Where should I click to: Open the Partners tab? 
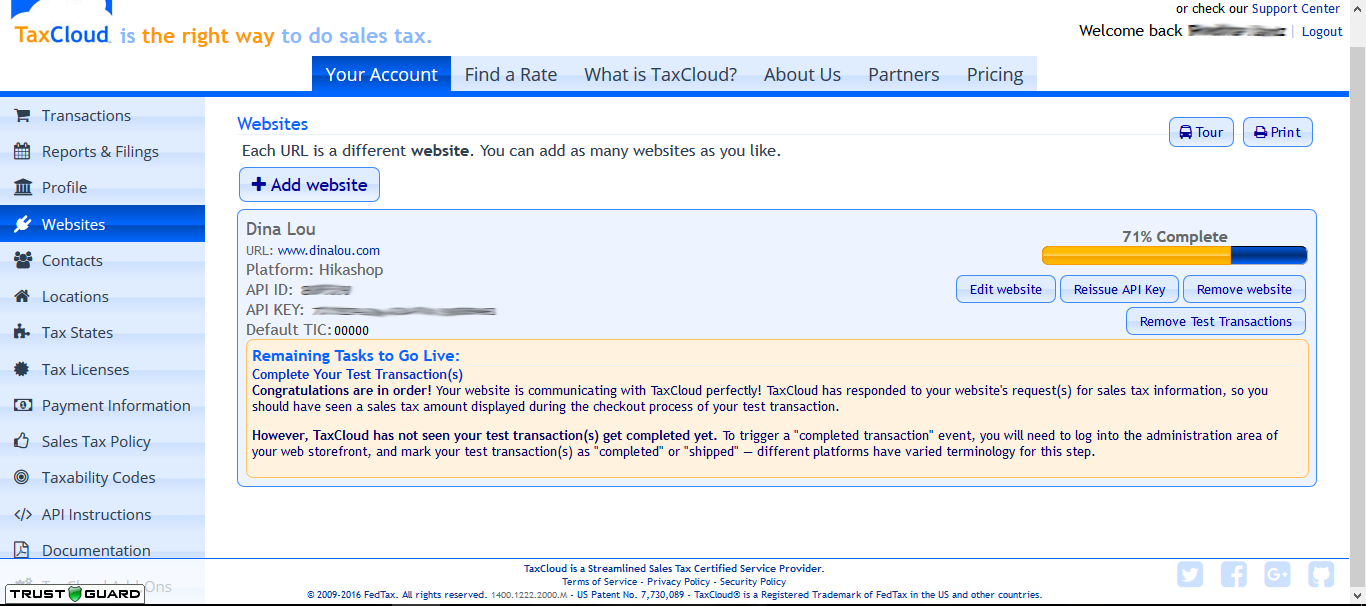pos(904,74)
